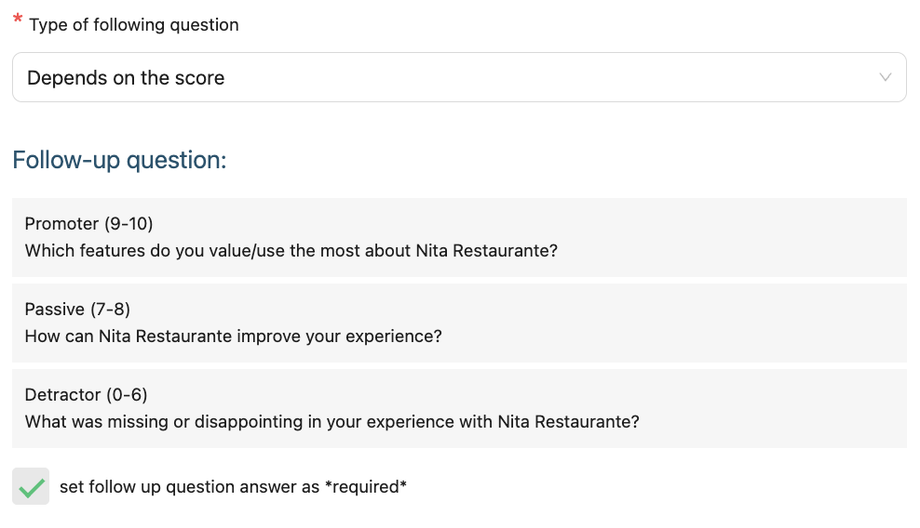Click the "set follow up question answer" label
This screenshot has width=920, height=528.
(x=190, y=487)
